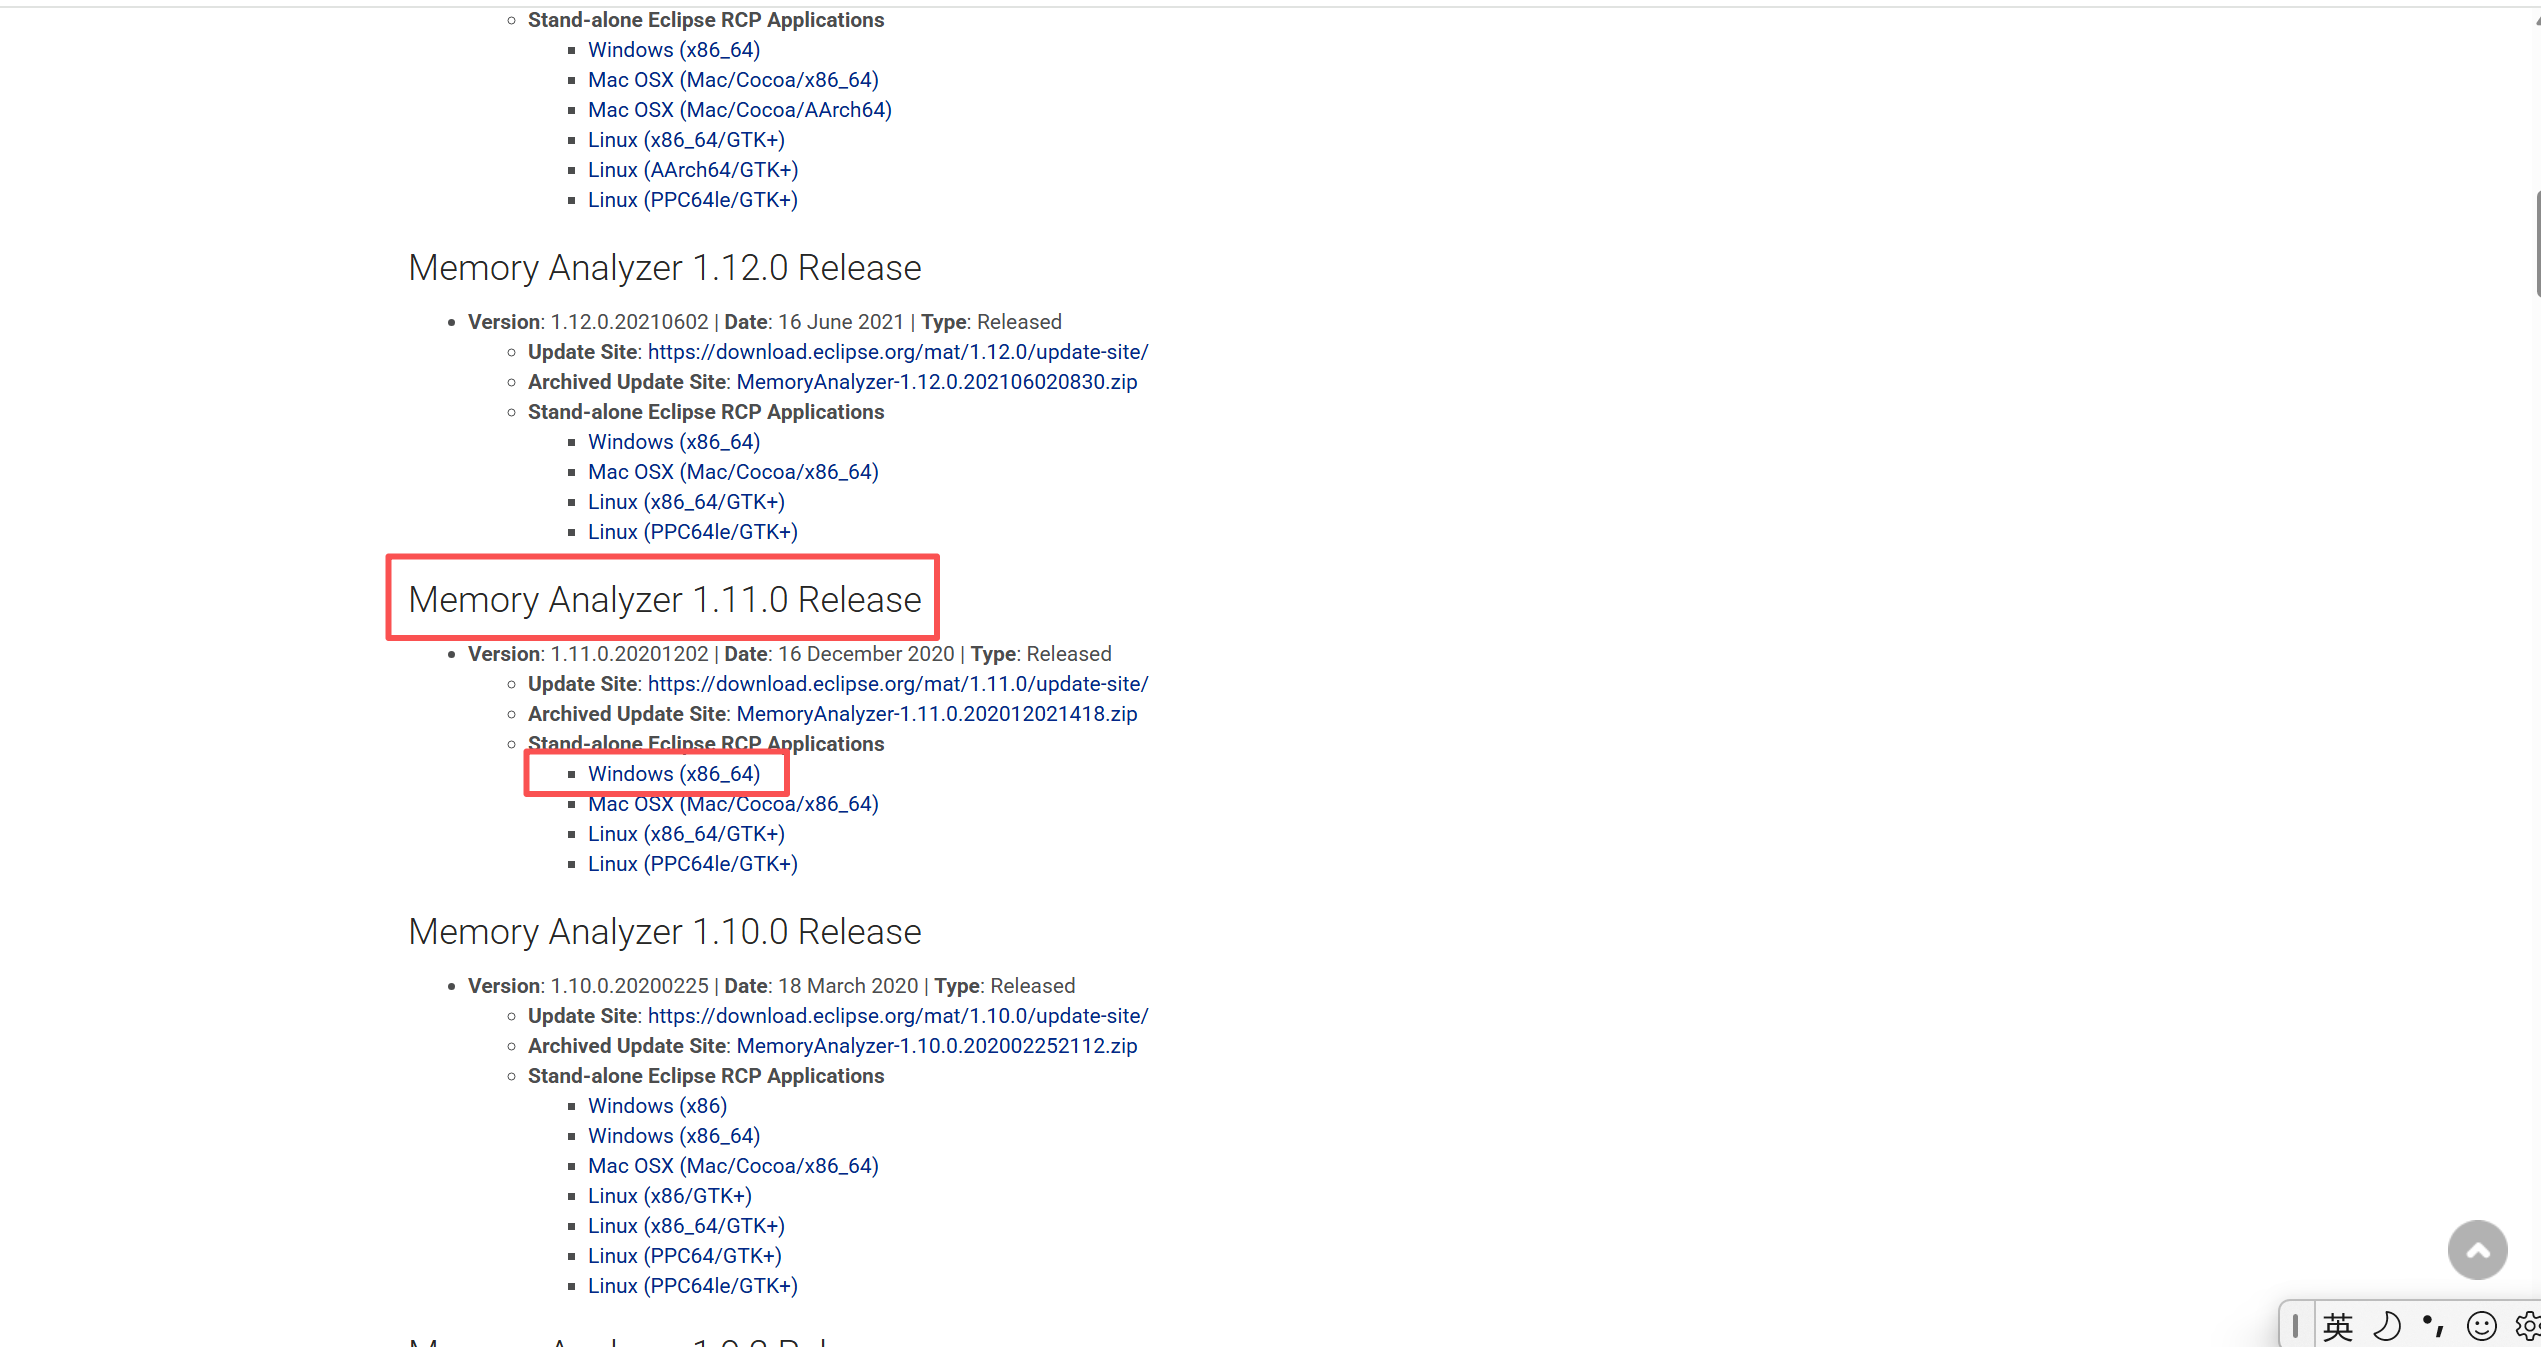The width and height of the screenshot is (2541, 1347).
Task: Click Linux (AArch64/GTK+) link in top list
Action: (692, 170)
